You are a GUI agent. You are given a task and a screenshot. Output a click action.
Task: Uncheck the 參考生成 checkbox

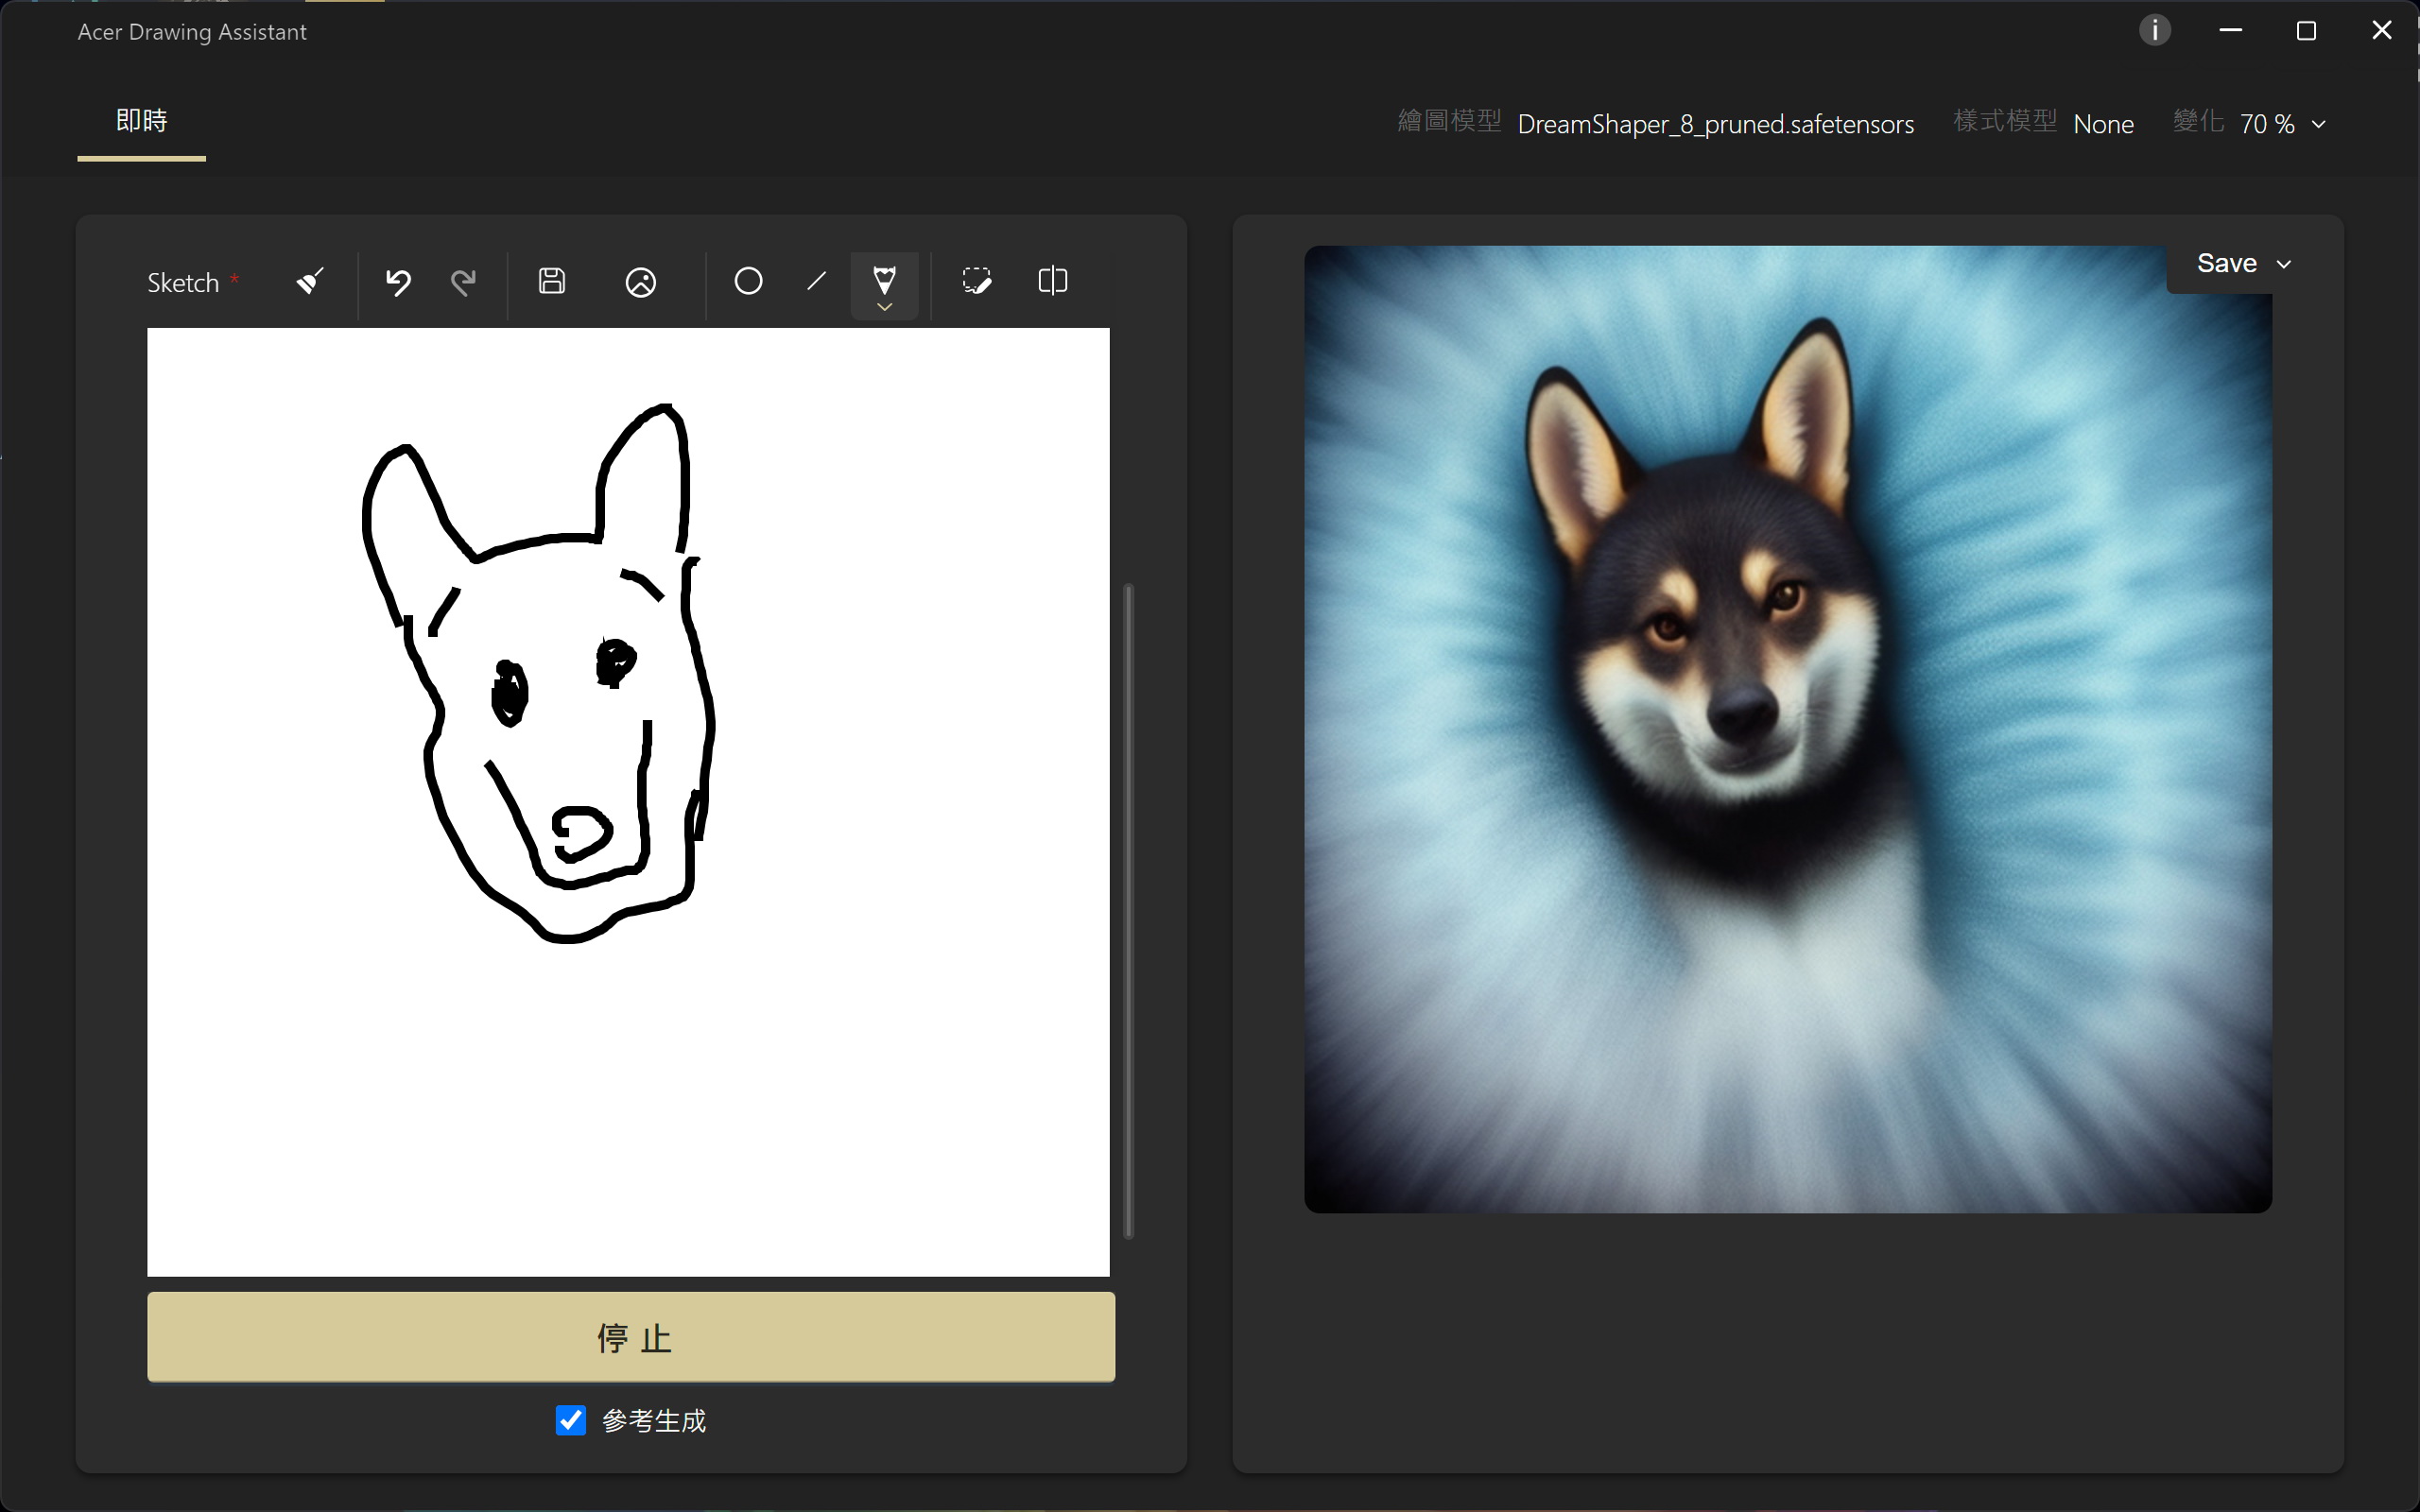tap(570, 1419)
